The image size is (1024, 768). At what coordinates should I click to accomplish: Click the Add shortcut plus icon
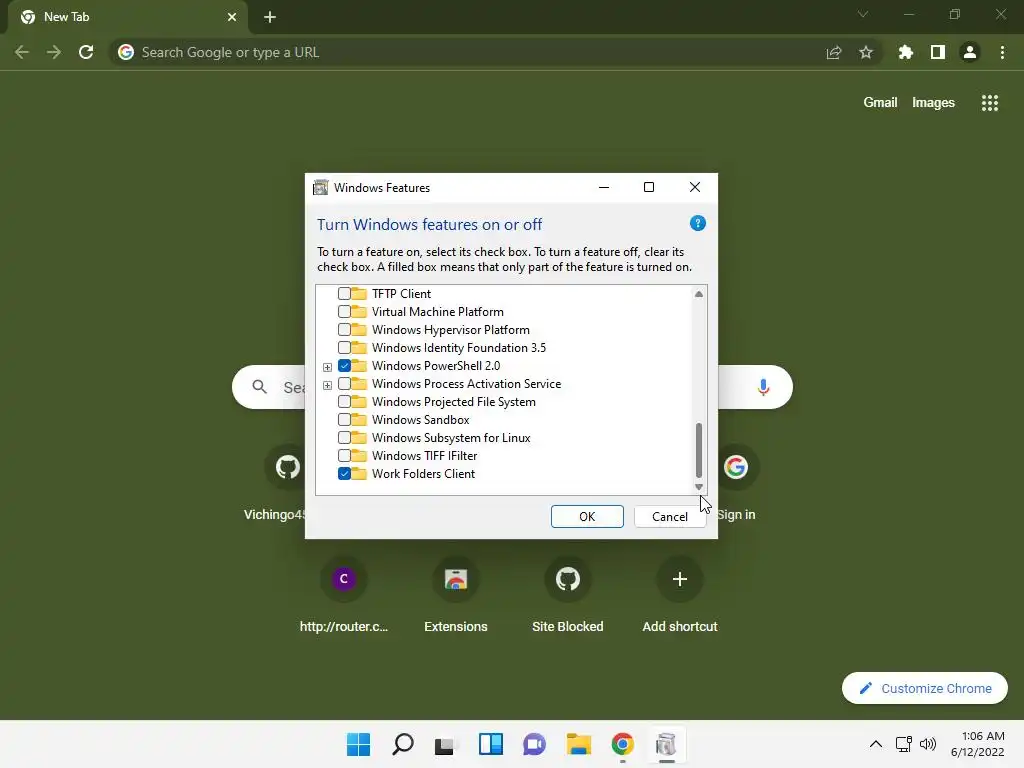click(680, 579)
